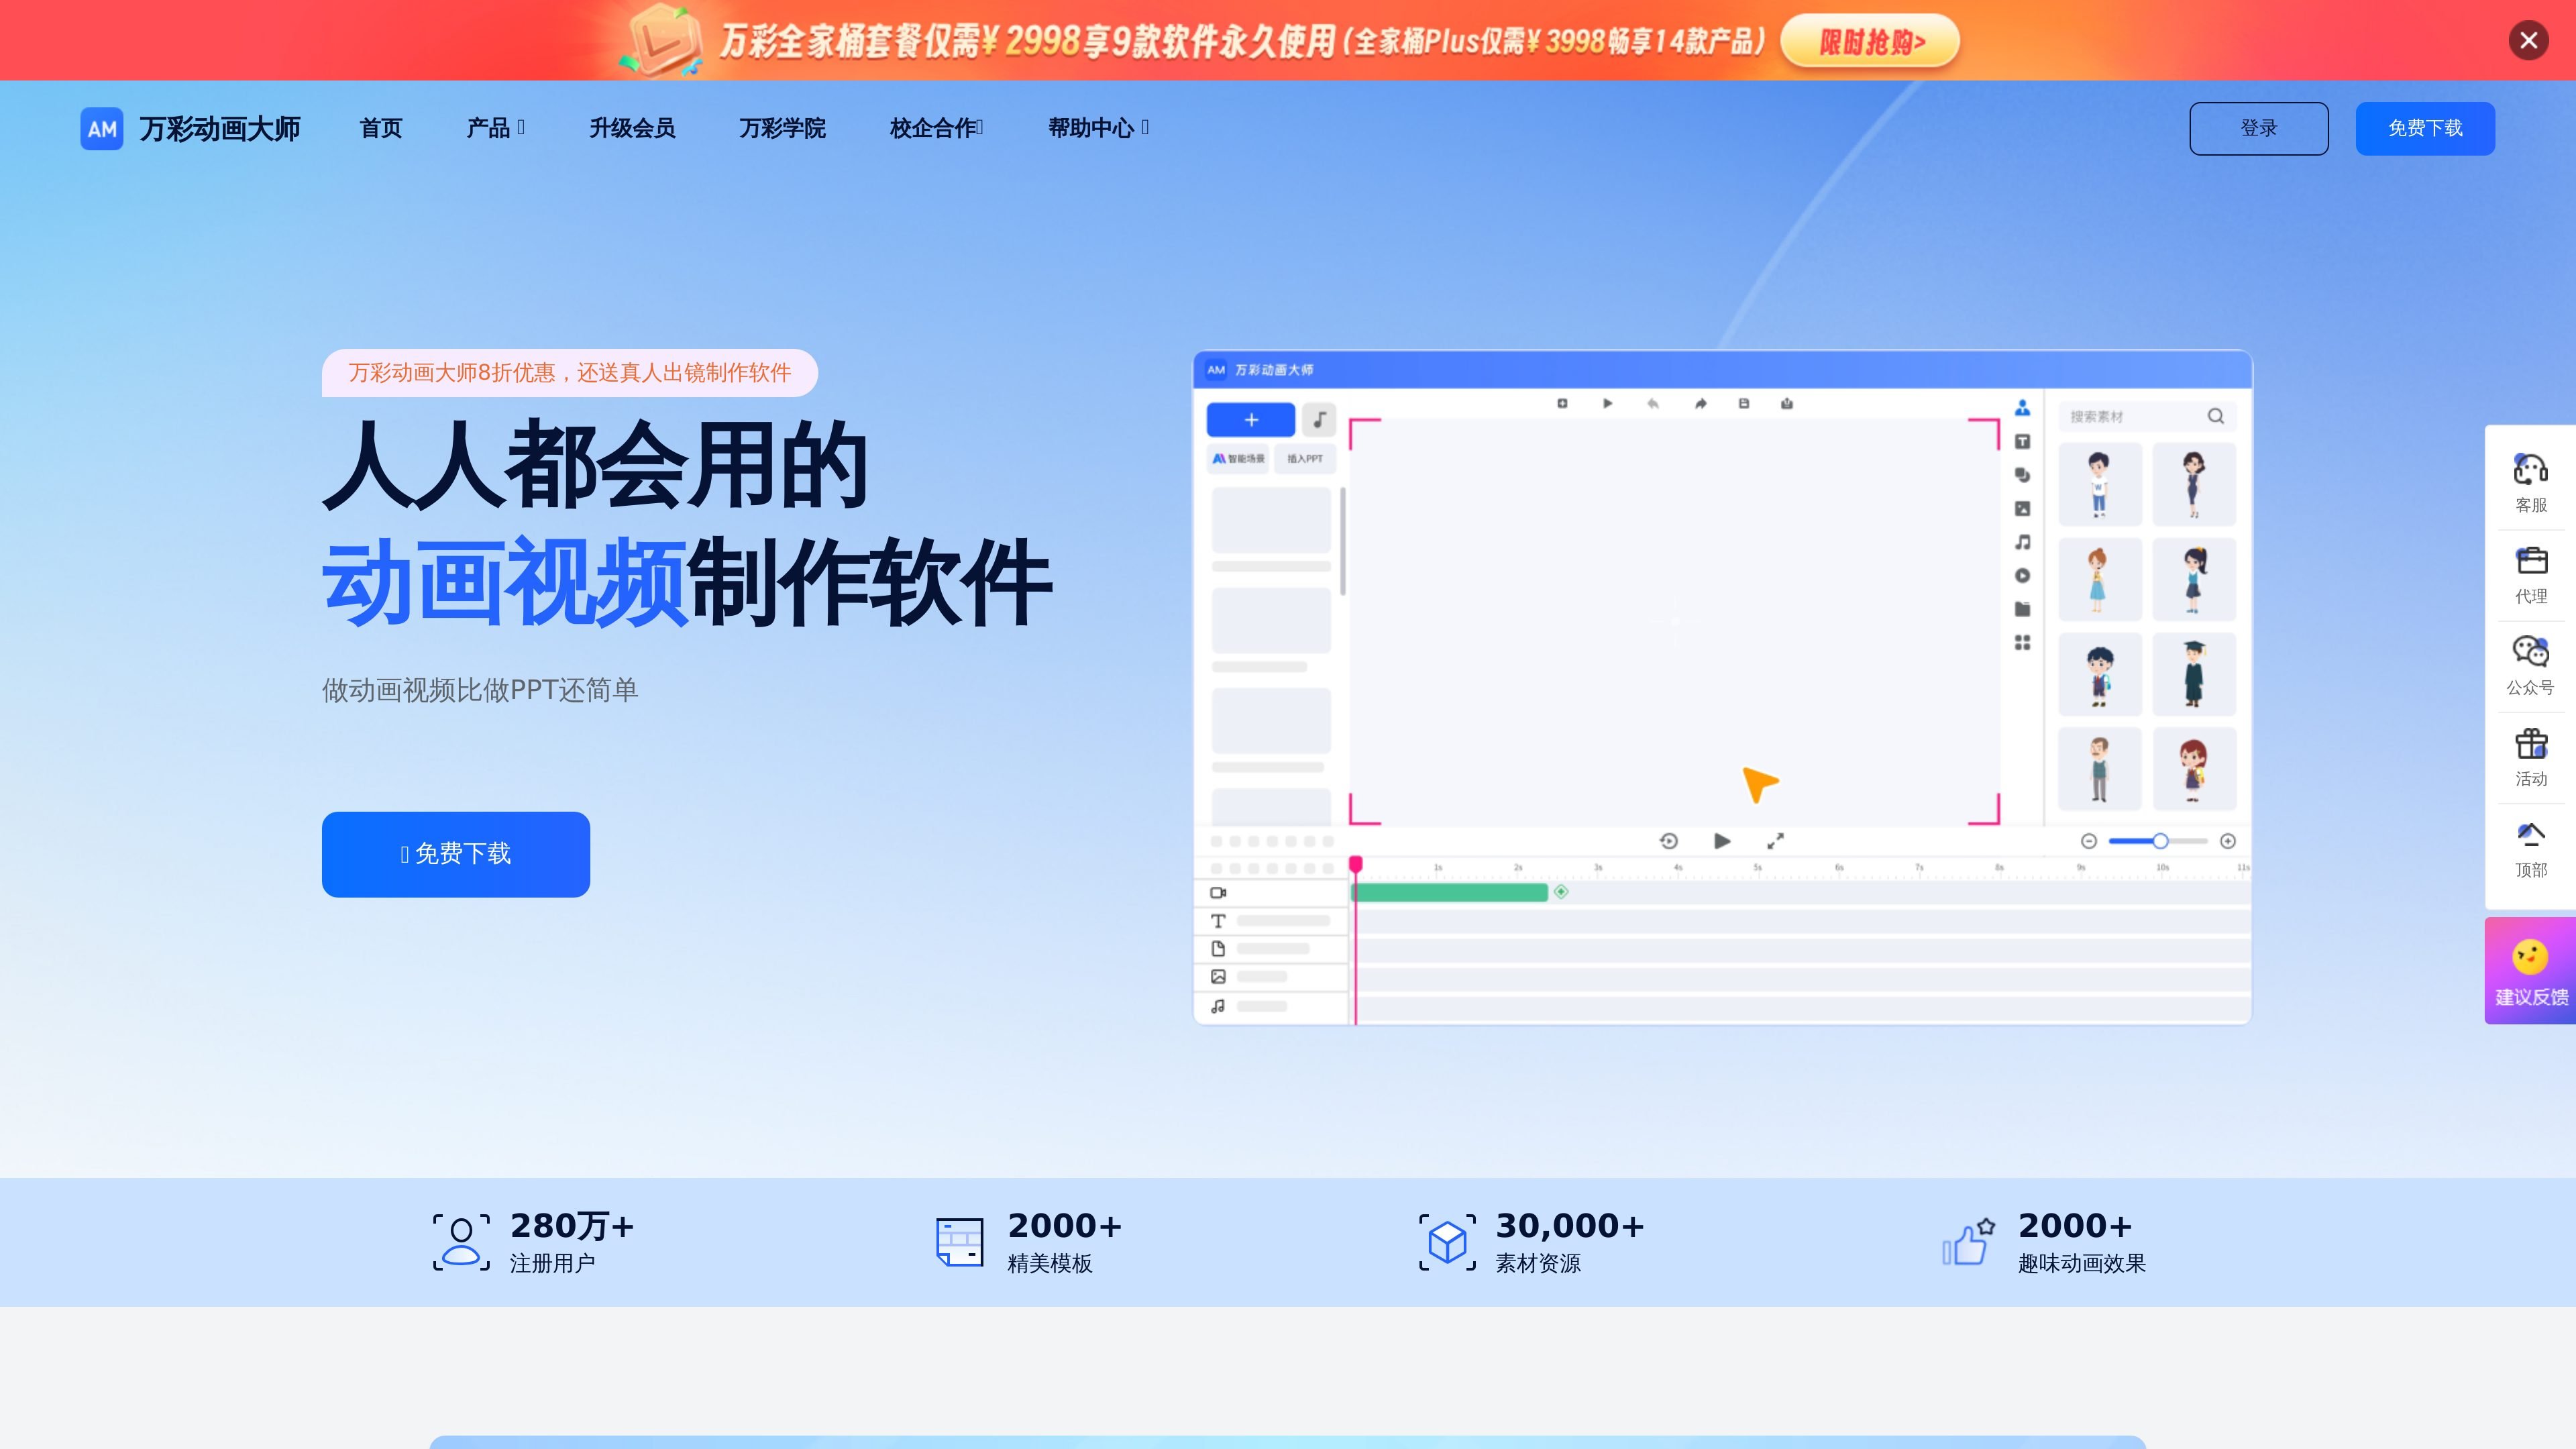This screenshot has height=1449, width=2576.
Task: Open the 升级会员 nav item
Action: pyautogui.click(x=632, y=128)
